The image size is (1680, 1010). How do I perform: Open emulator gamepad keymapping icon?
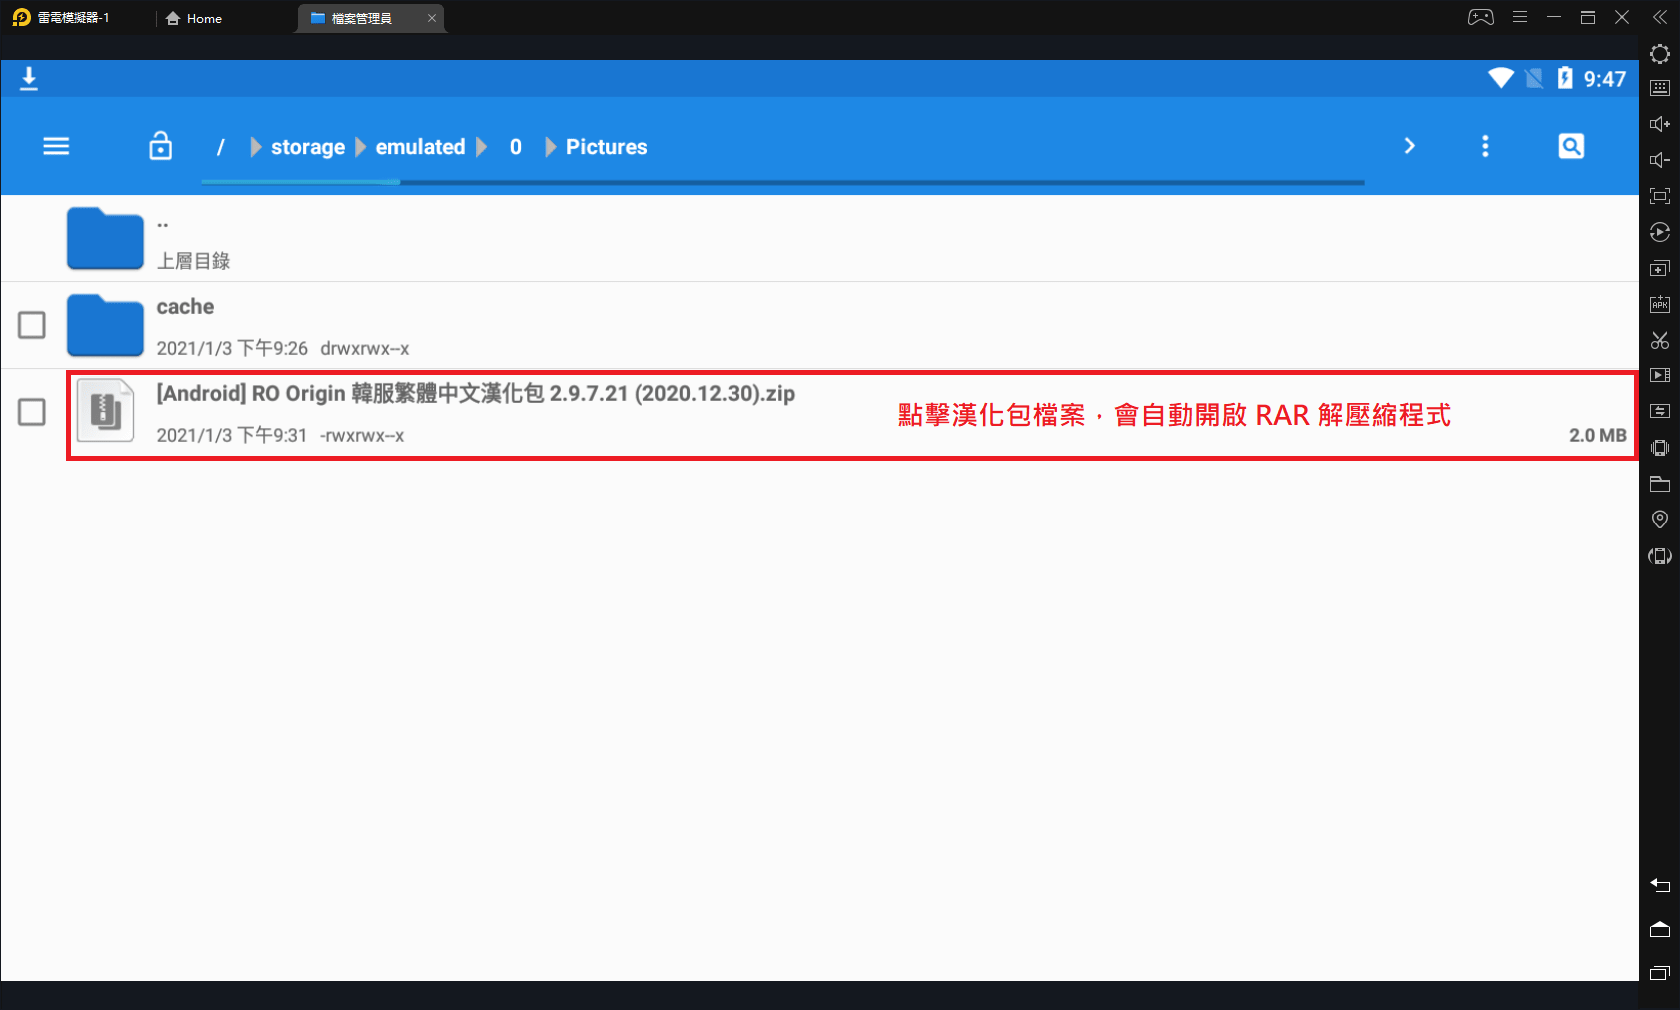[x=1481, y=17]
